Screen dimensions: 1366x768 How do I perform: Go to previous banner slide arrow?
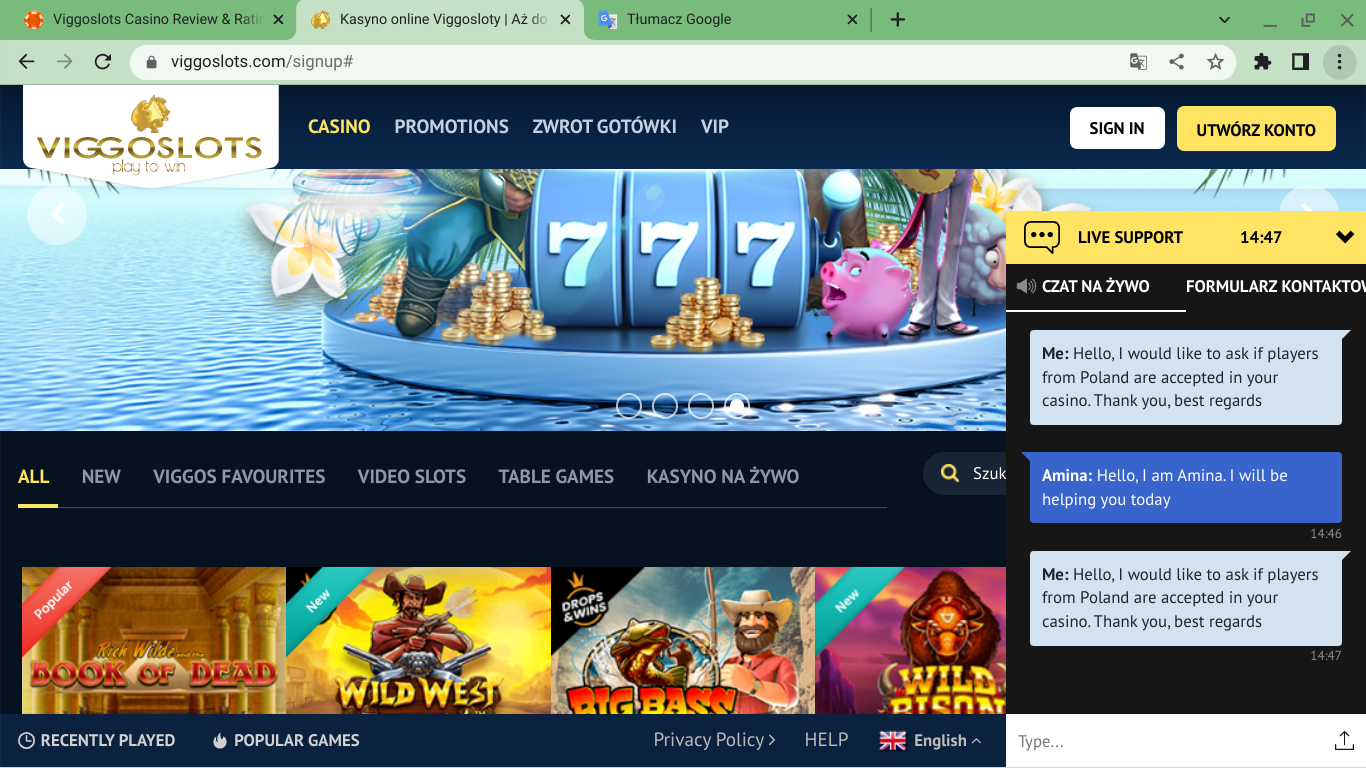[57, 214]
